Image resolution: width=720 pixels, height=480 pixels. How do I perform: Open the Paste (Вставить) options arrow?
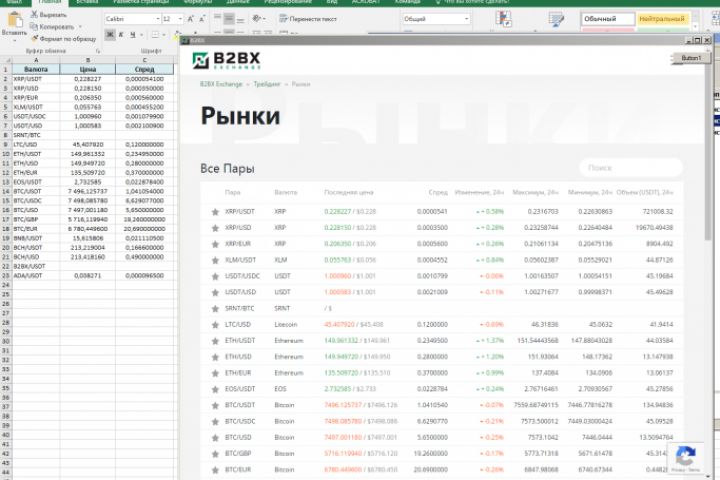[x=14, y=40]
